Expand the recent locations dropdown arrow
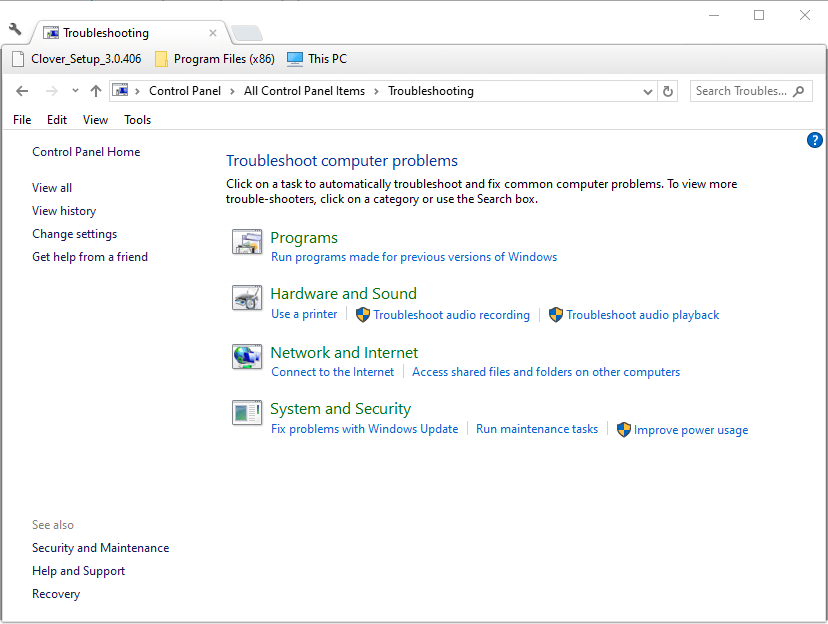Viewport: 828px width, 624px height. tap(75, 91)
